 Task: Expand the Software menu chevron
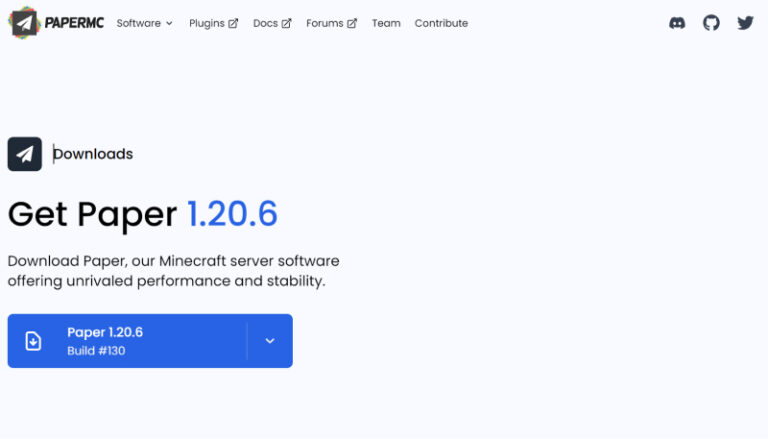click(169, 24)
